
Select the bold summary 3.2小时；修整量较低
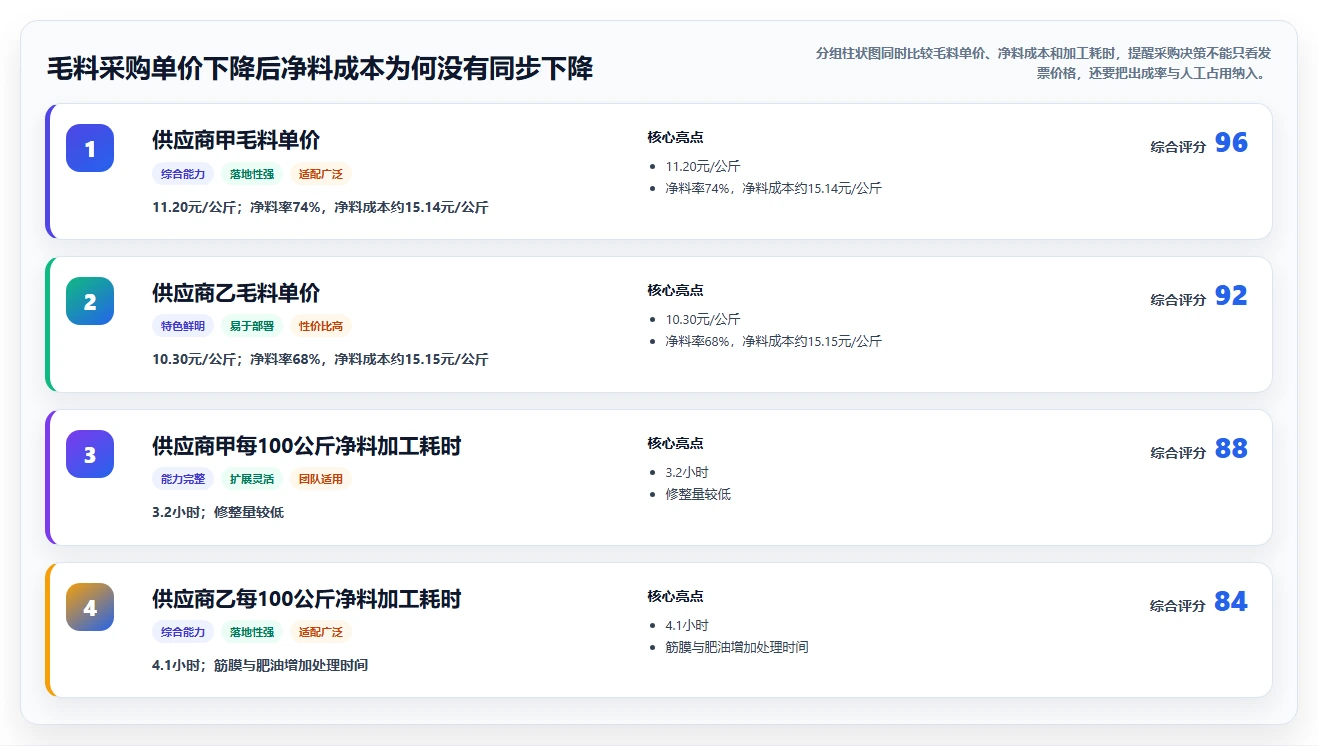coord(218,512)
